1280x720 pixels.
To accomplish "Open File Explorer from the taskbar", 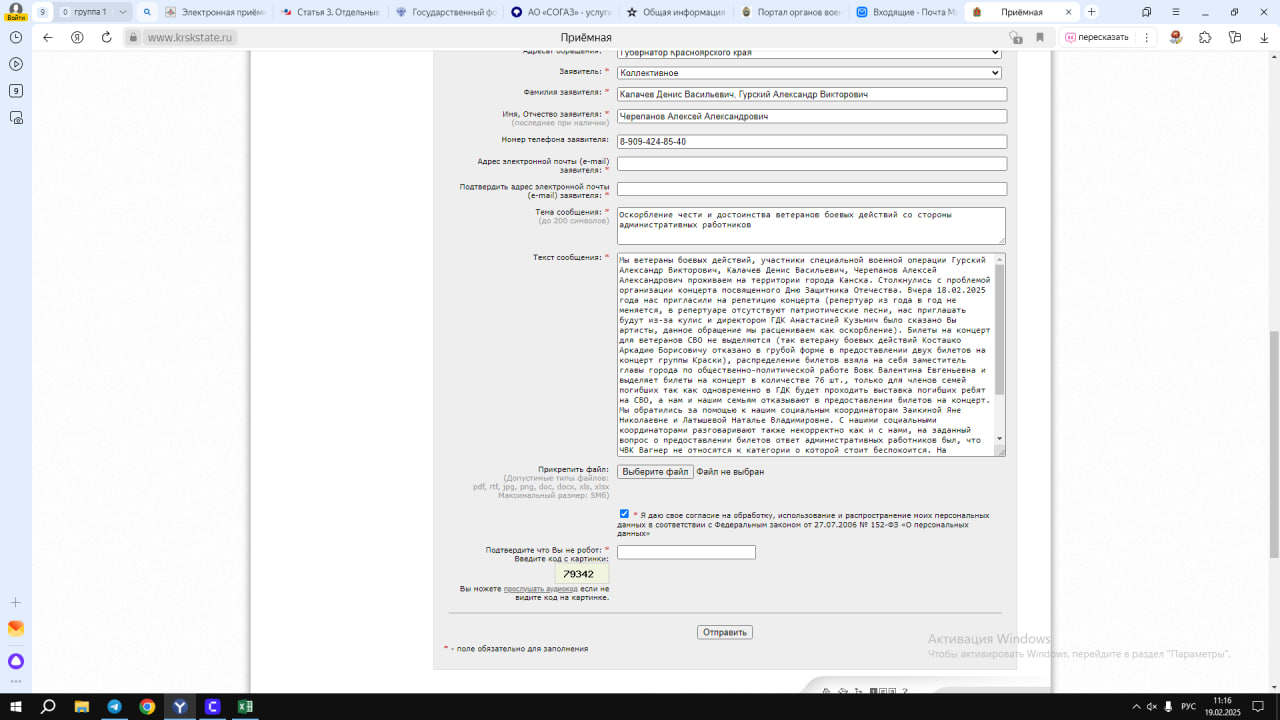I will click(x=82, y=706).
